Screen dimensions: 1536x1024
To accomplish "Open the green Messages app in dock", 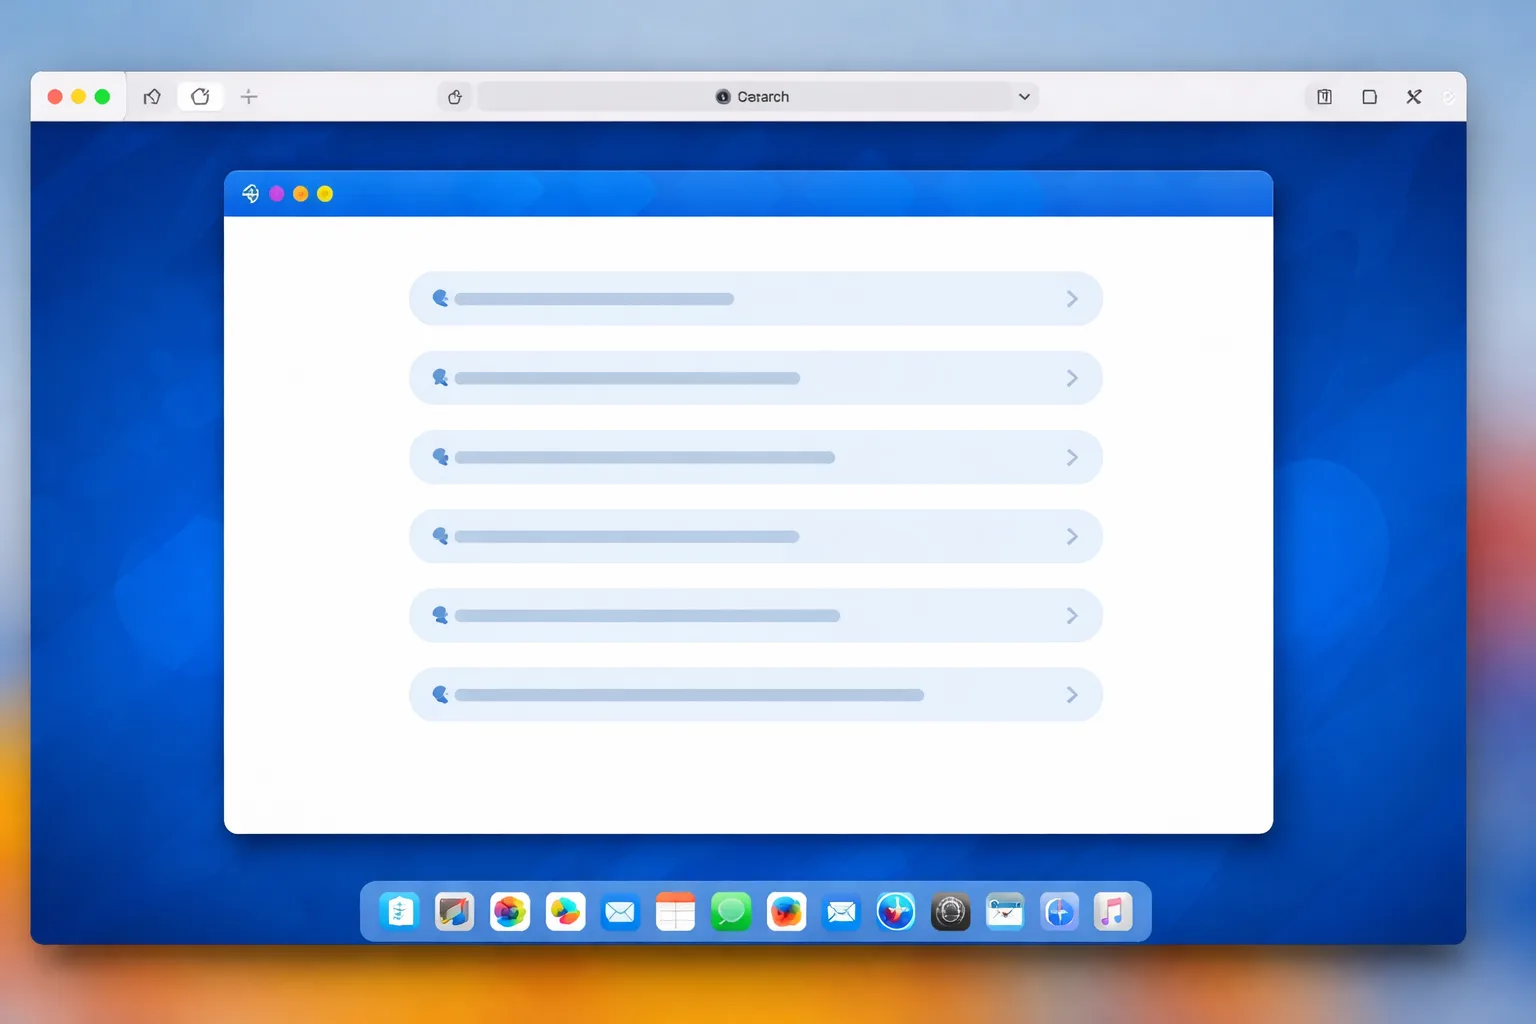I will click(x=731, y=912).
